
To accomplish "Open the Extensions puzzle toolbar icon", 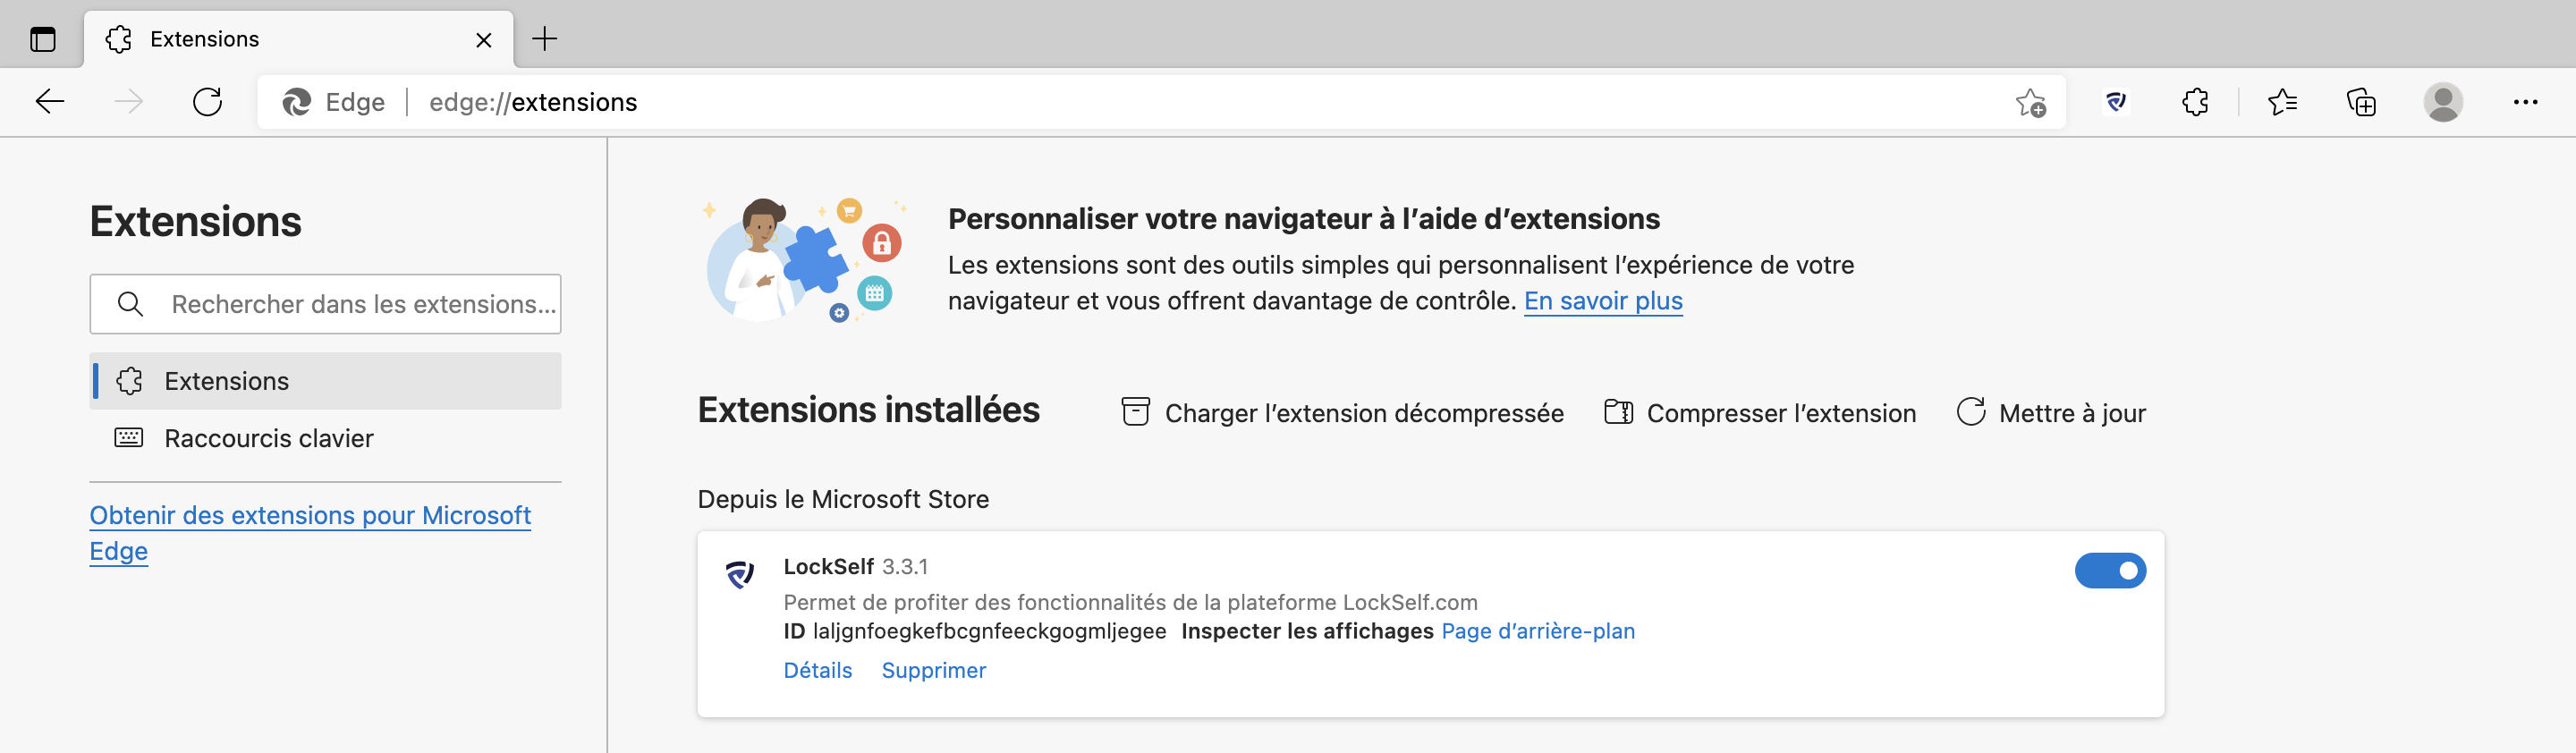I will [2195, 102].
